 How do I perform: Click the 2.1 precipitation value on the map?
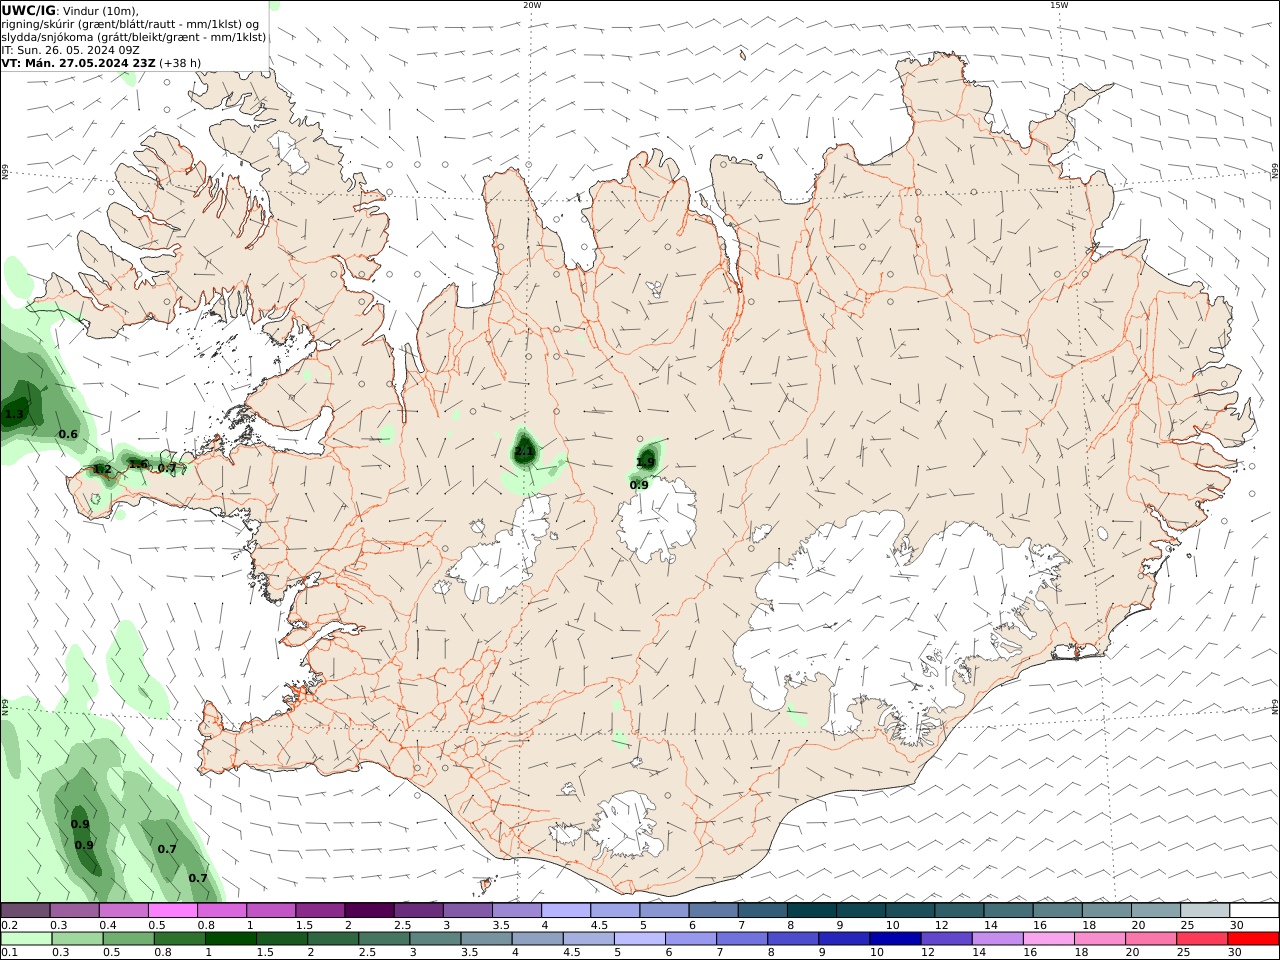[x=523, y=452]
